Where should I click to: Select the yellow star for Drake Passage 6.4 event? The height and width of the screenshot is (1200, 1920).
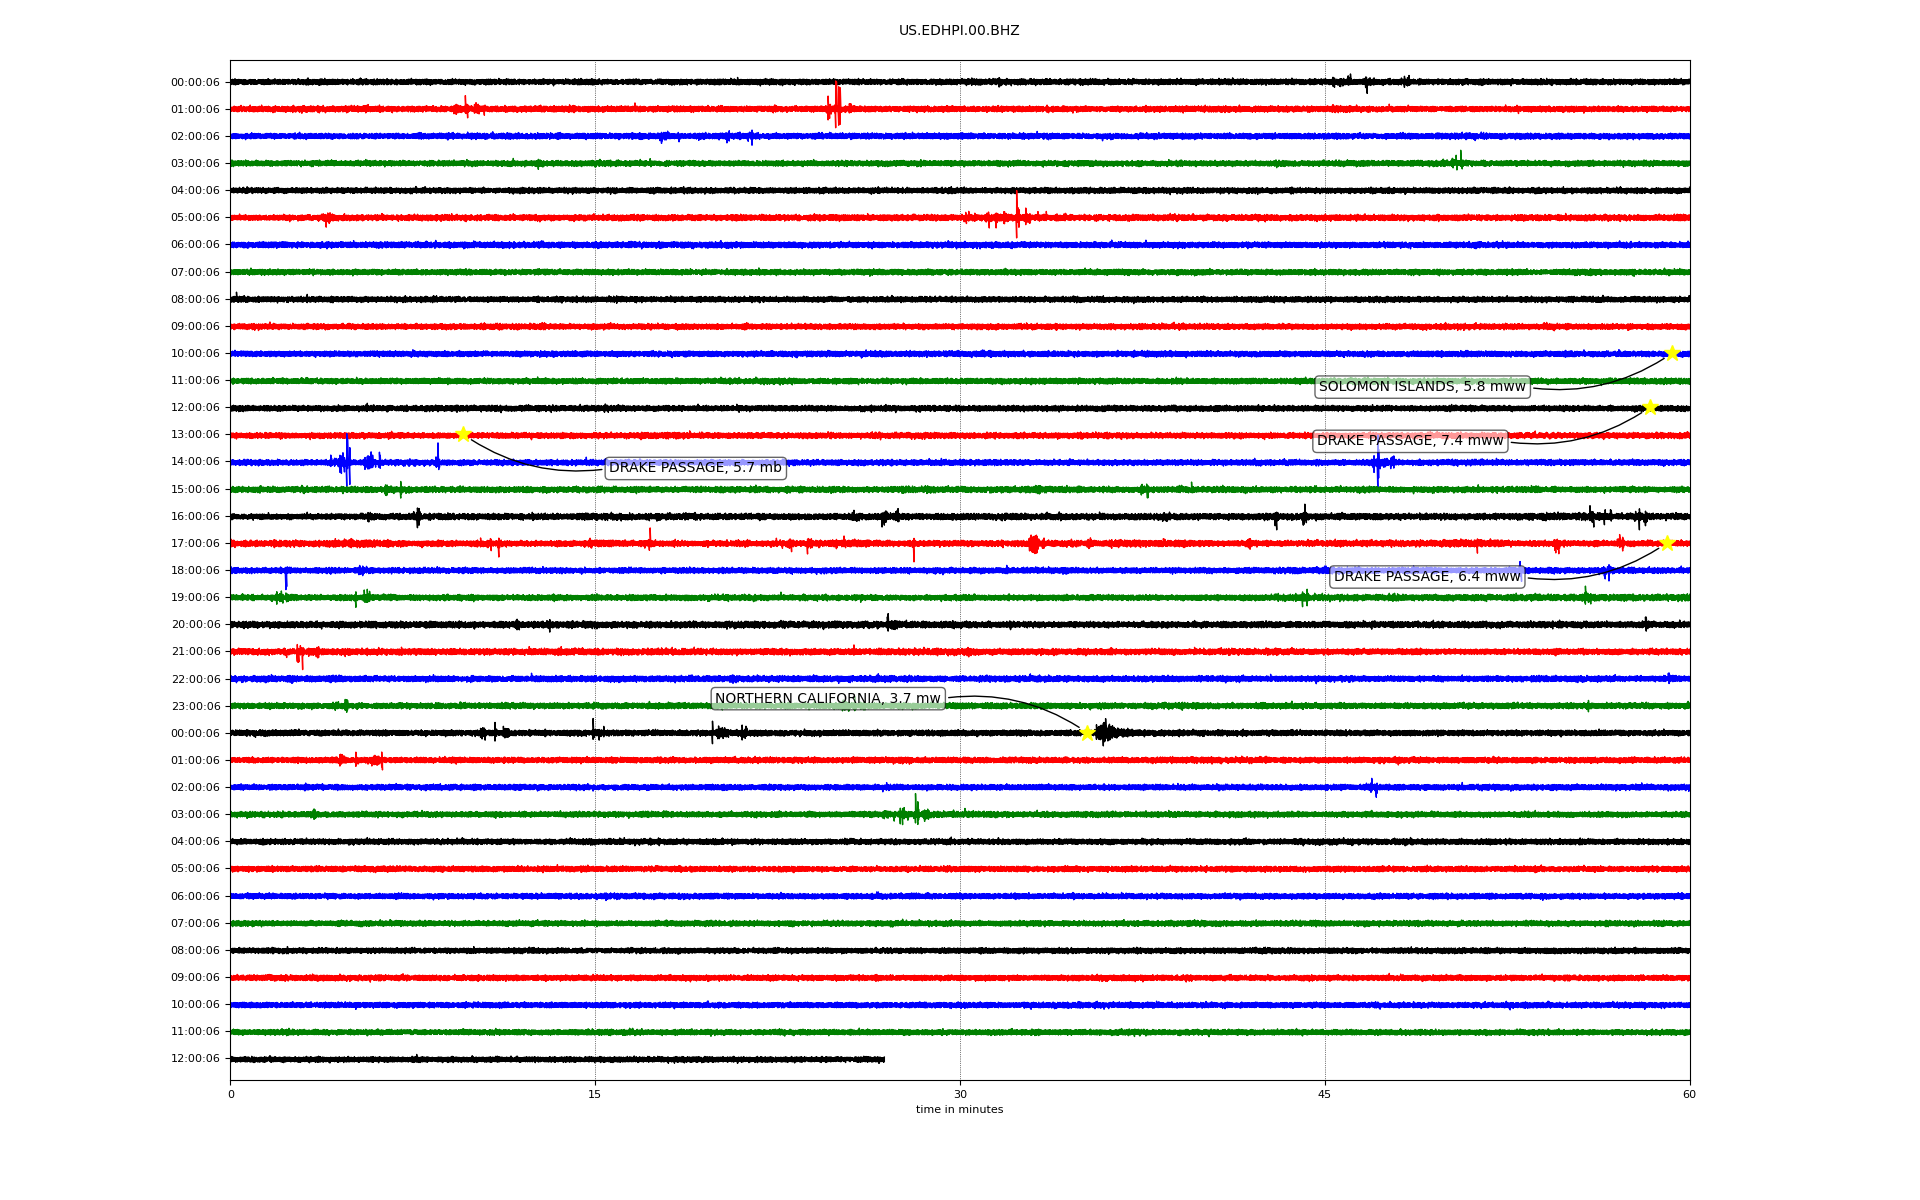(x=1667, y=543)
